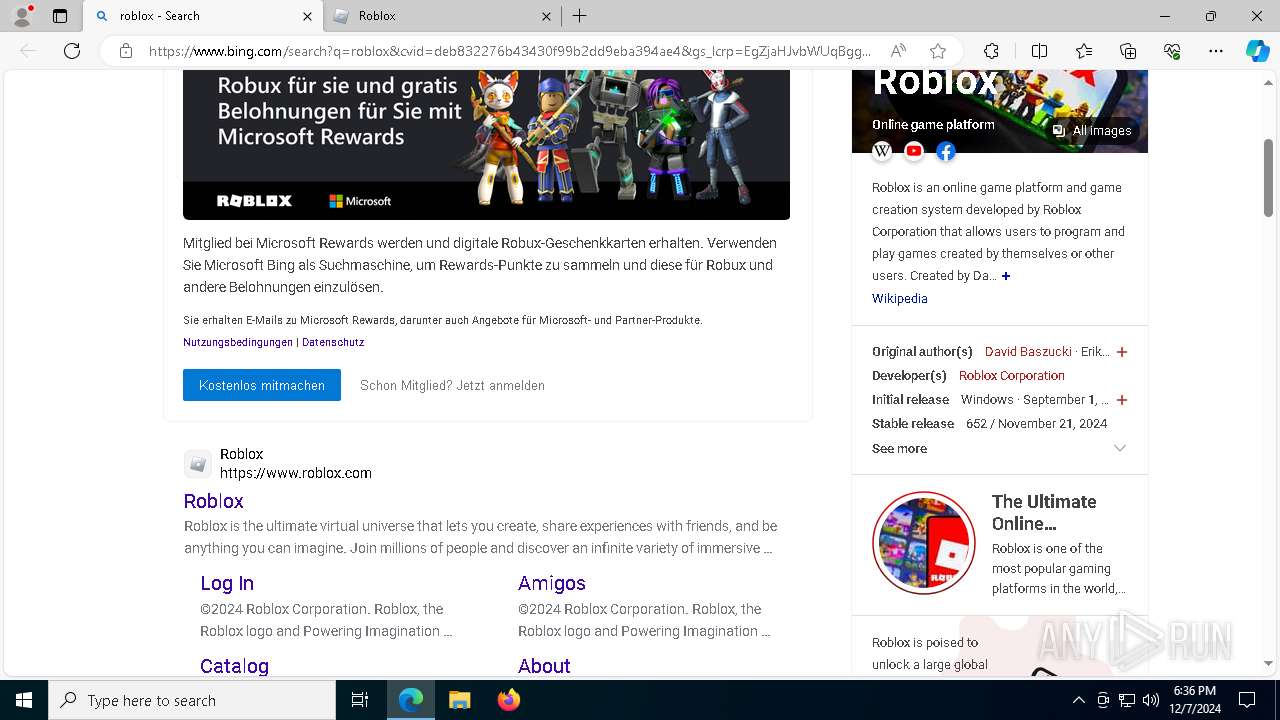
Task: View site information lock icon
Action: point(125,51)
